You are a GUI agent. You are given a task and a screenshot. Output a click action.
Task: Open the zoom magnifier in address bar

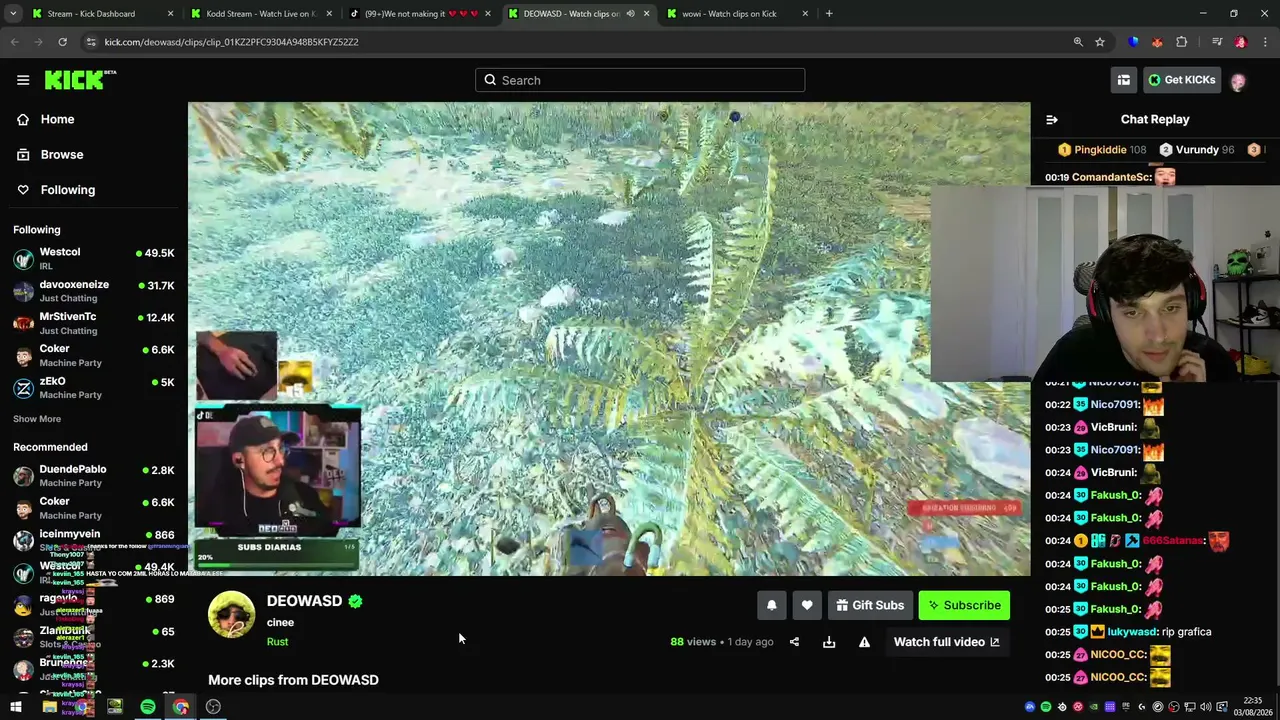click(1078, 42)
